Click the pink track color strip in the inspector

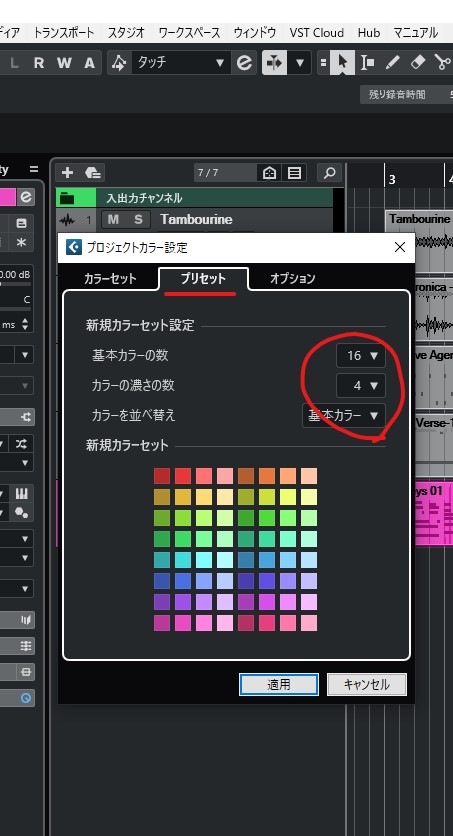pyautogui.click(x=7, y=197)
